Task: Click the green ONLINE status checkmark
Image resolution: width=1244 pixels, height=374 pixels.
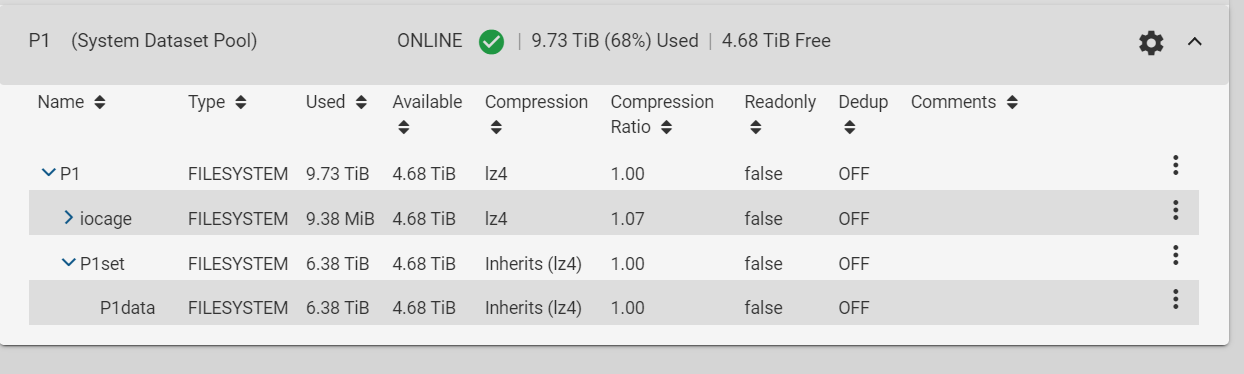Action: pos(491,42)
